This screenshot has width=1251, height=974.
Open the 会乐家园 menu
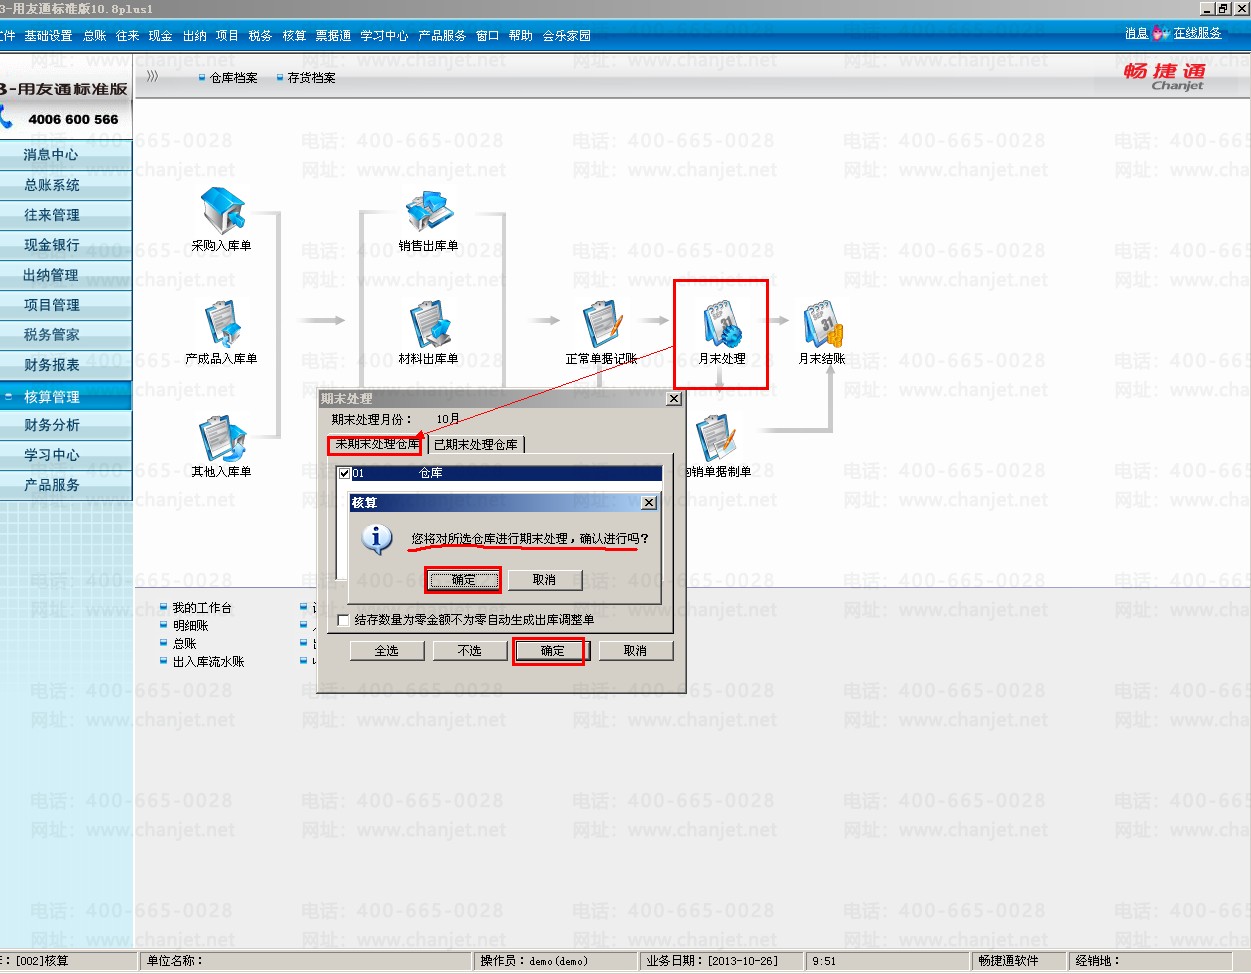tap(567, 36)
